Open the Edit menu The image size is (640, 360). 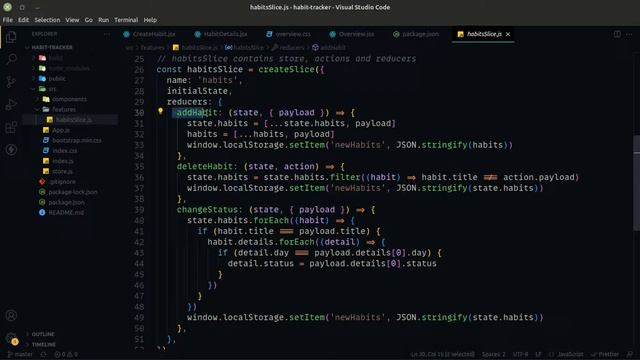23,20
